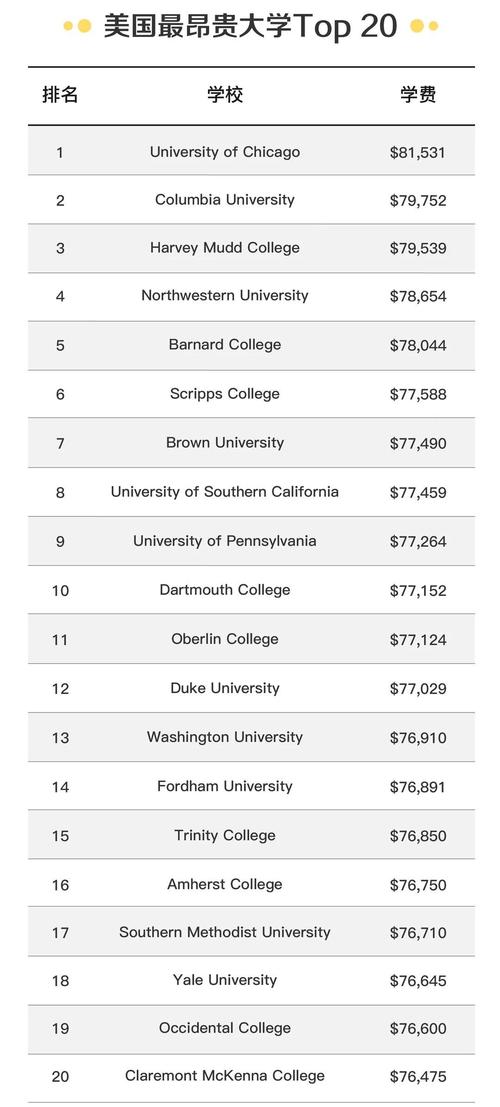The height and width of the screenshot is (1107, 500).
Task: Select Northwestern University in the table
Action: click(225, 296)
